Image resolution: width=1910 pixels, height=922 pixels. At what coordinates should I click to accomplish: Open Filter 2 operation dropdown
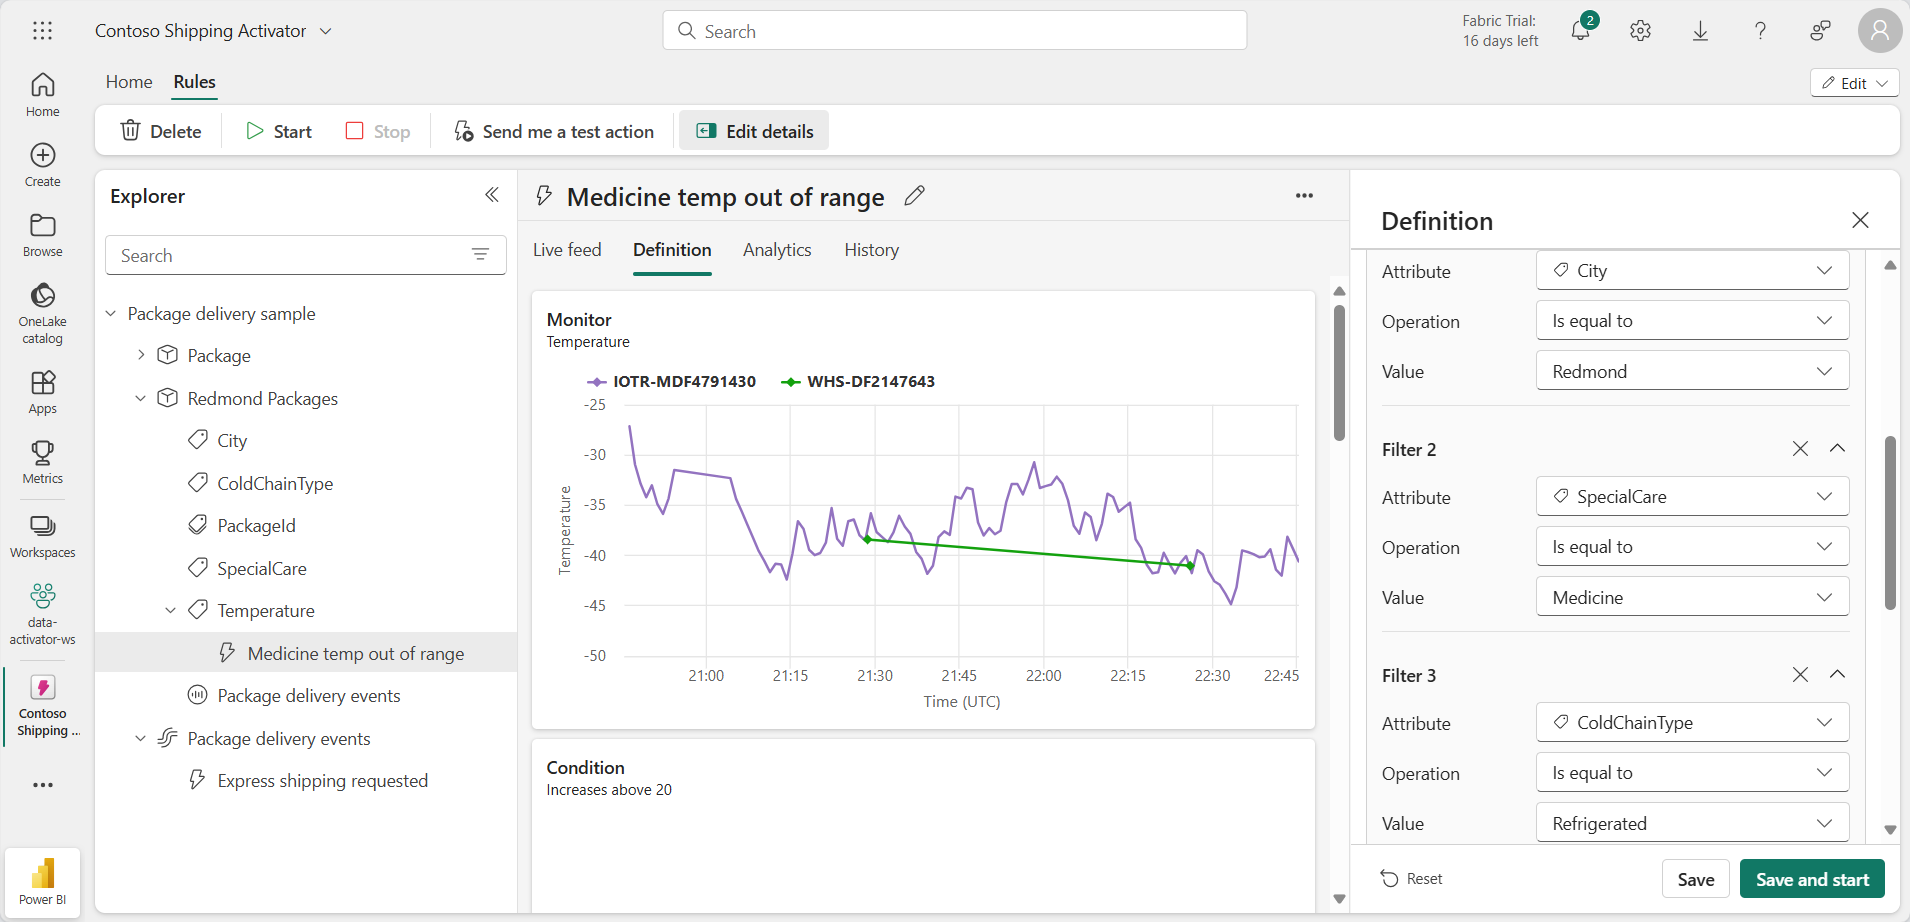click(1692, 546)
